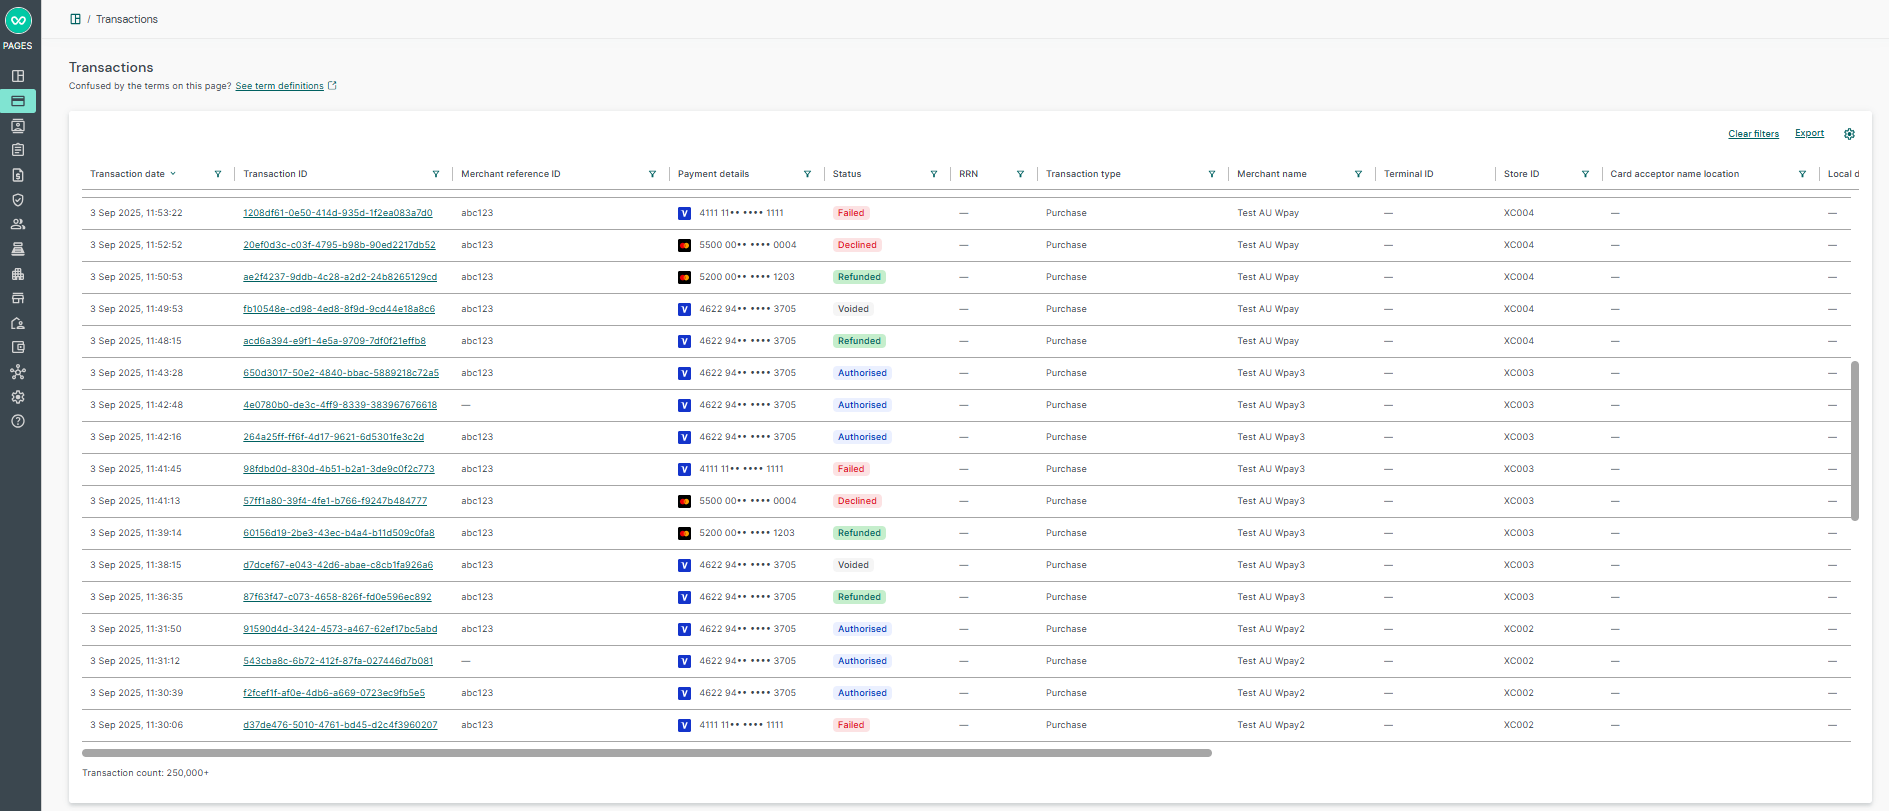Image resolution: width=1889 pixels, height=811 pixels.
Task: Click the external link icon beside term definitions
Action: (333, 86)
